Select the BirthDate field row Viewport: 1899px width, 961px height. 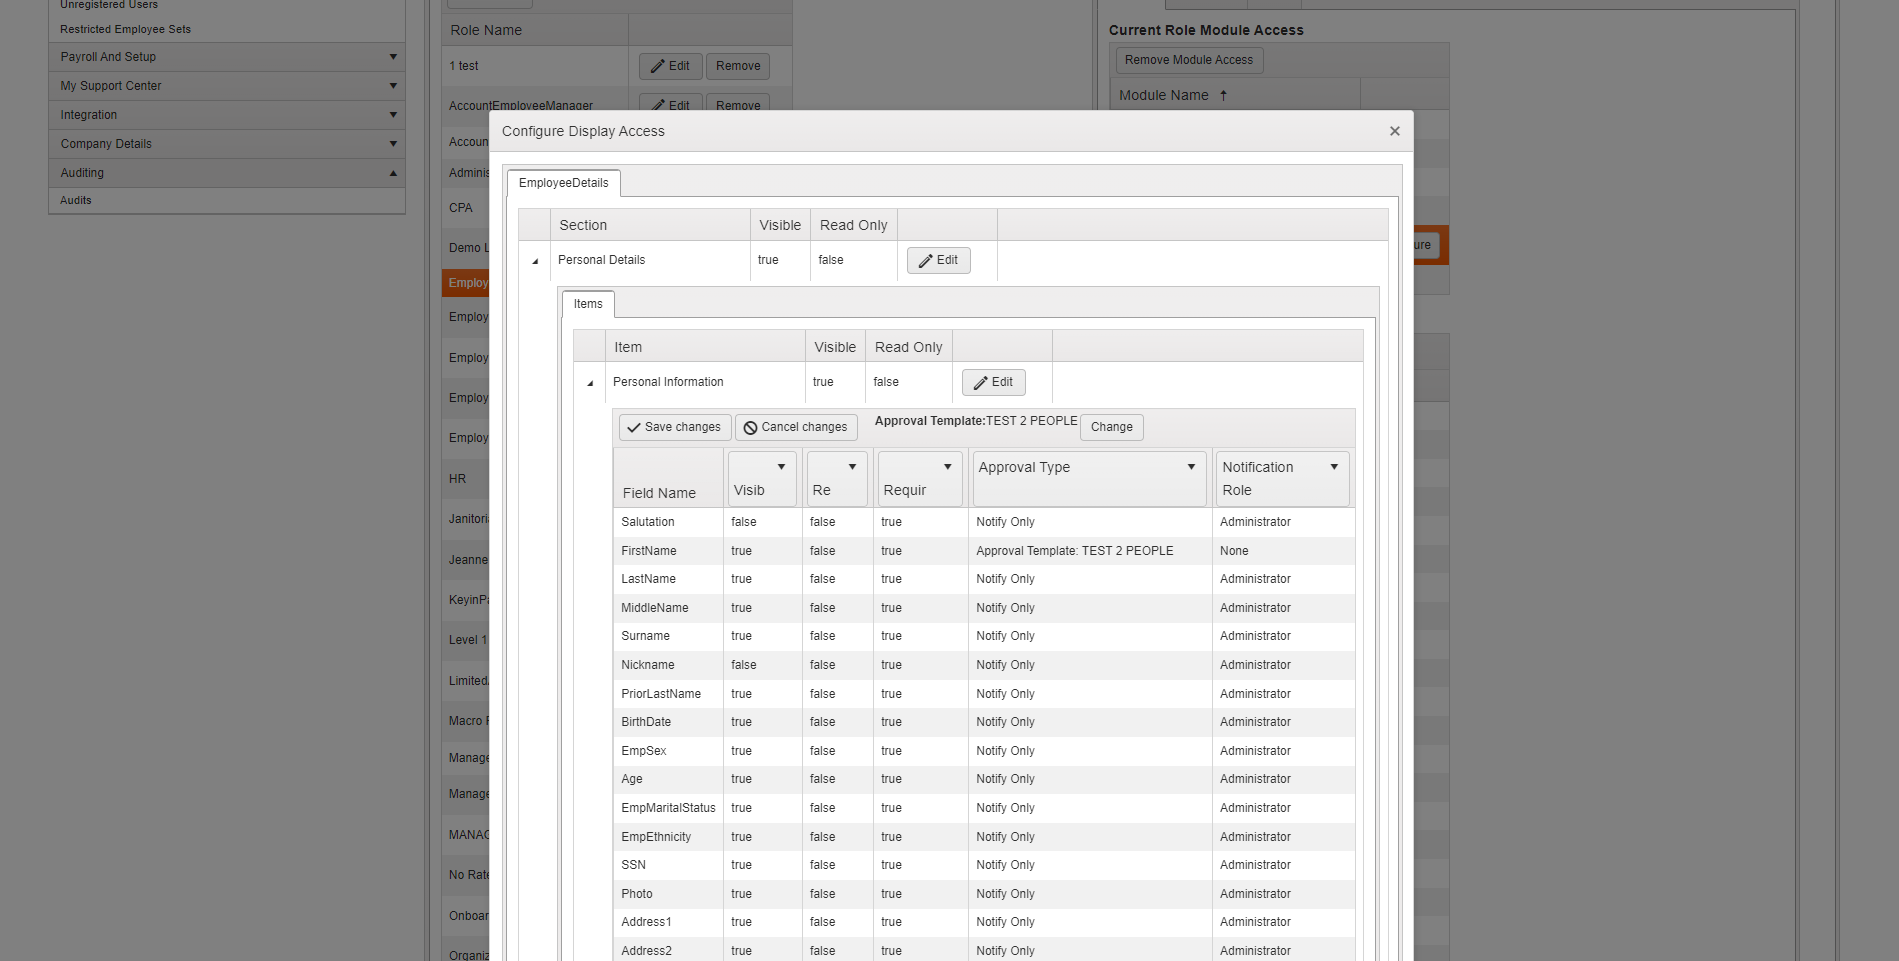point(984,722)
